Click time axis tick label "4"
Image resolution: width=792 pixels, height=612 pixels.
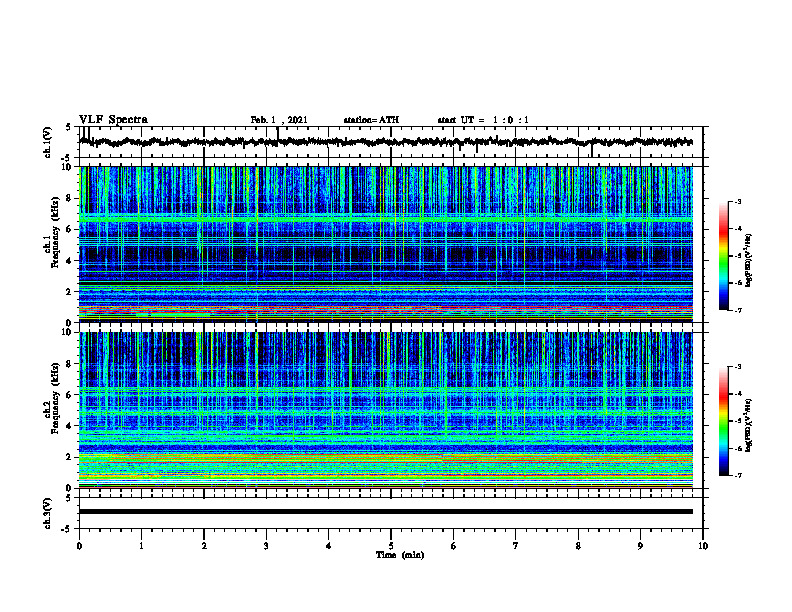pos(329,546)
